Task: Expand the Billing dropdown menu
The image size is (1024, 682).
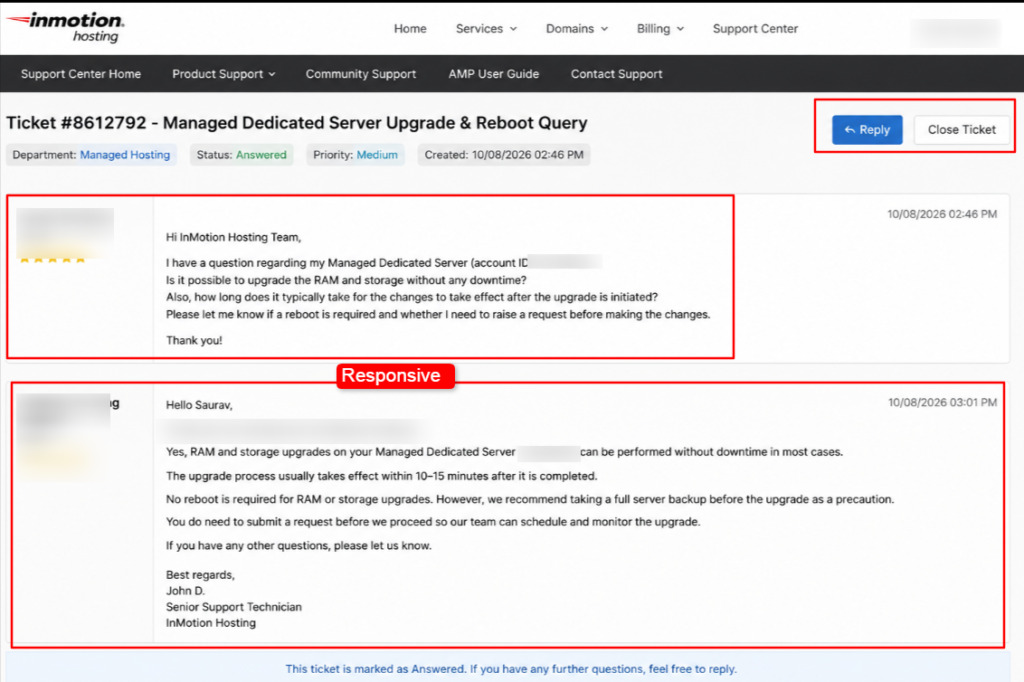Action: pyautogui.click(x=660, y=29)
